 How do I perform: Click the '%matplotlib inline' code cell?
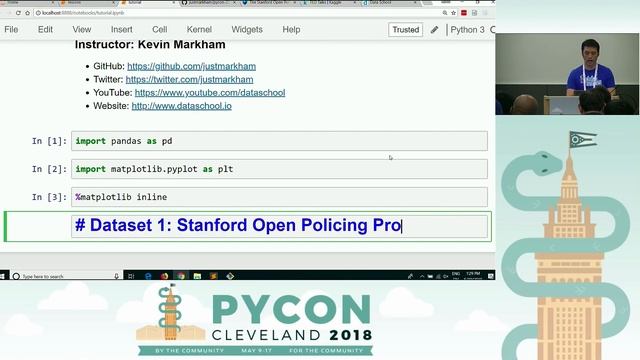click(279, 197)
